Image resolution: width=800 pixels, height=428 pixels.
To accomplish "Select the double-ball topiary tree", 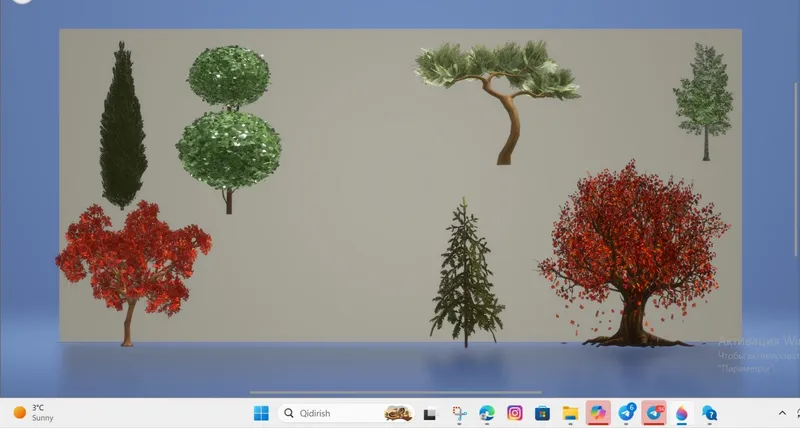I will point(229,129).
